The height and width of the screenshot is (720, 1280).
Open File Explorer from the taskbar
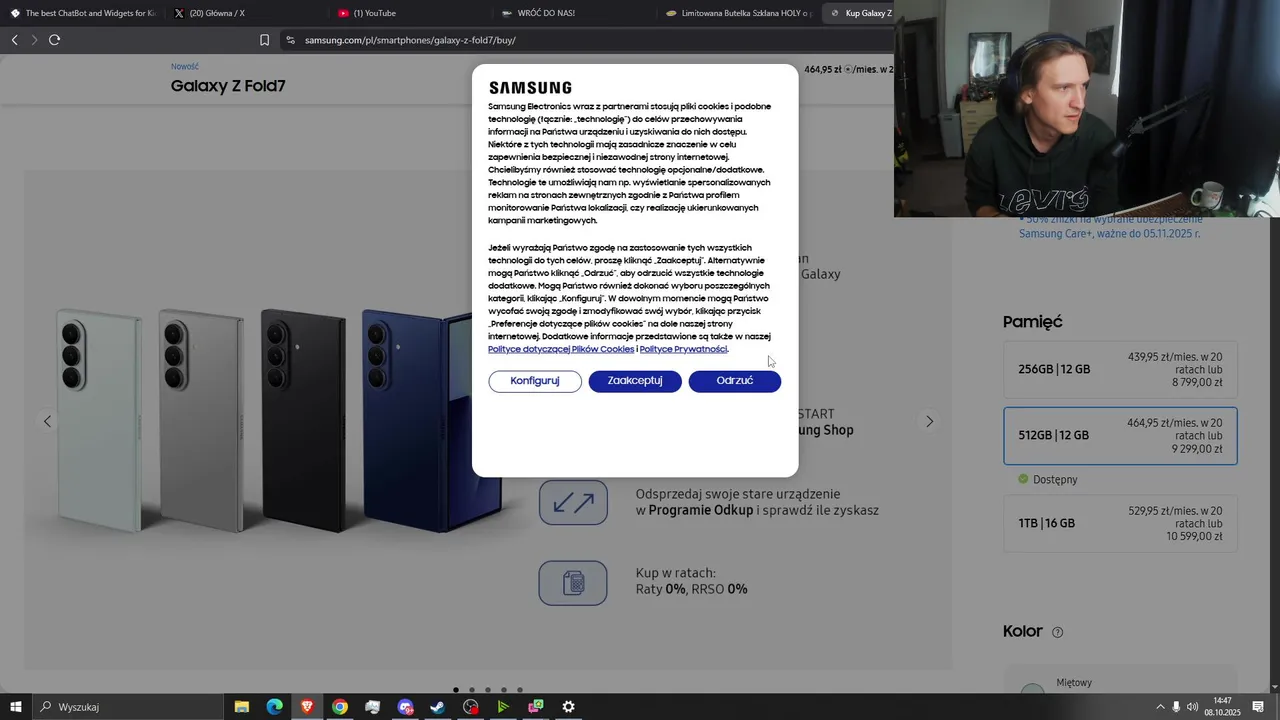pos(241,707)
